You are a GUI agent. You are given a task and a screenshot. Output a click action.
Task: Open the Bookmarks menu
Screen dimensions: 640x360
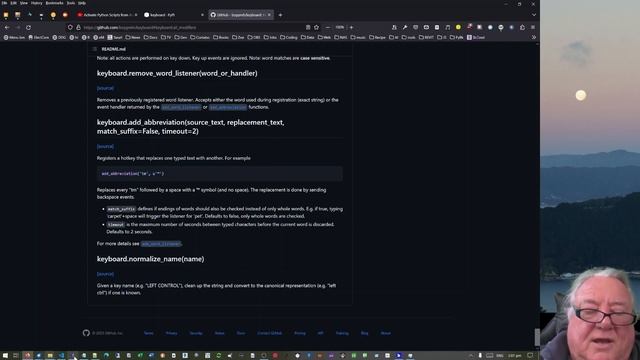54,3
